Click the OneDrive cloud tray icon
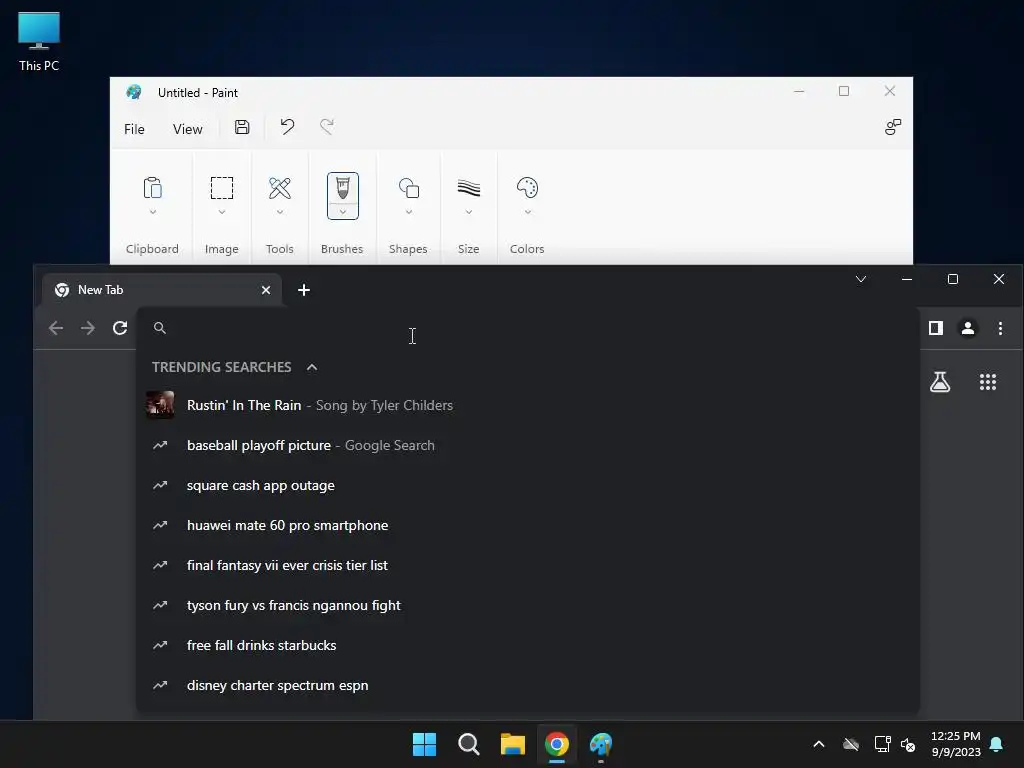Viewport: 1024px width, 768px height. tap(851, 744)
